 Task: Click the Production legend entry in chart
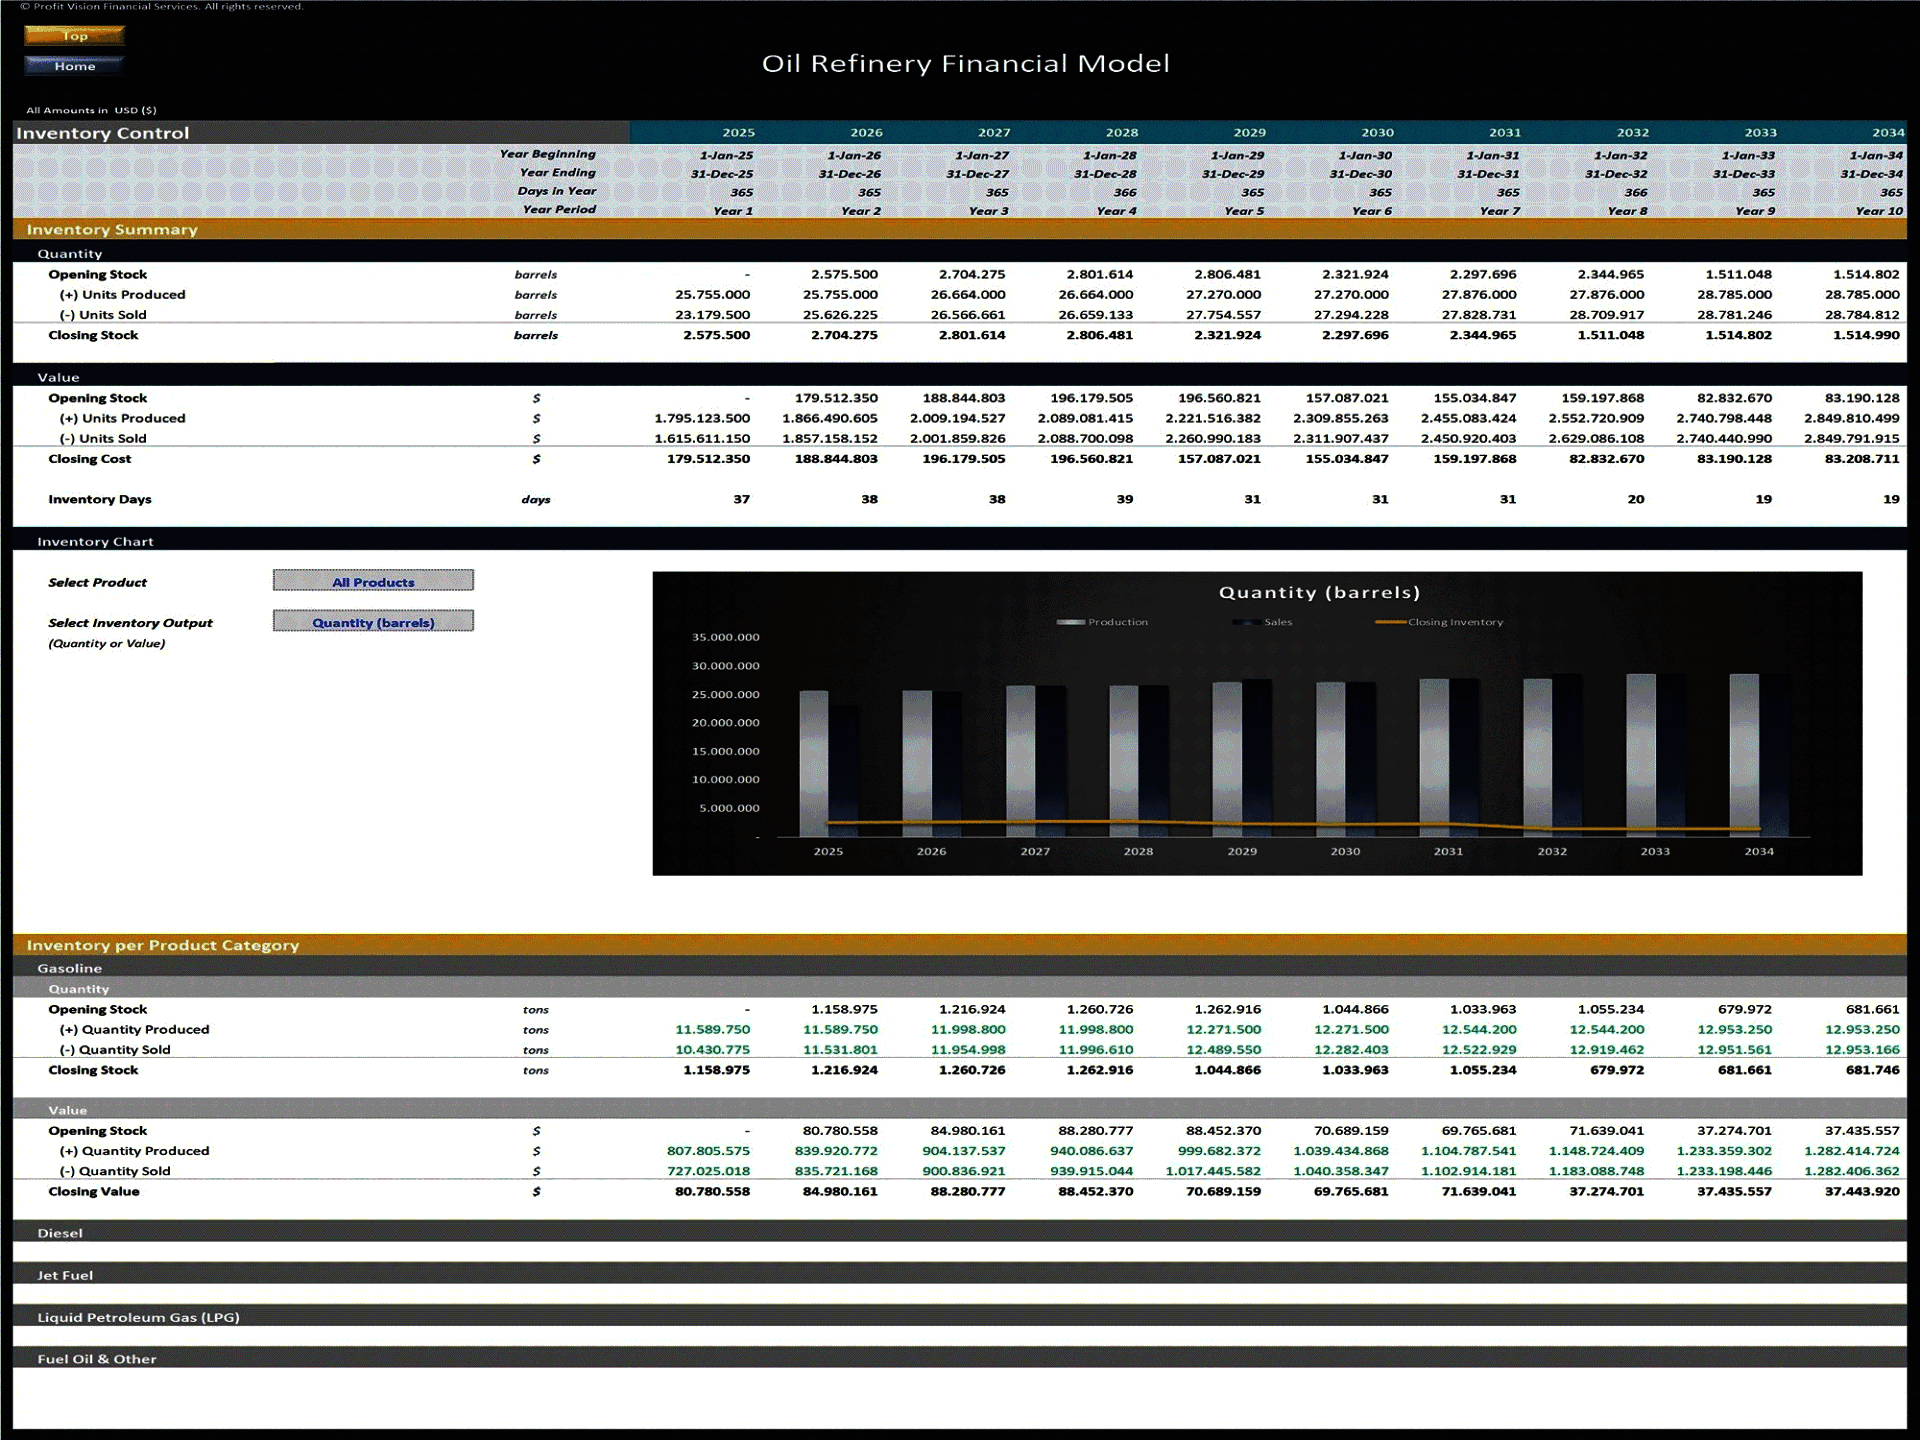tap(1103, 622)
